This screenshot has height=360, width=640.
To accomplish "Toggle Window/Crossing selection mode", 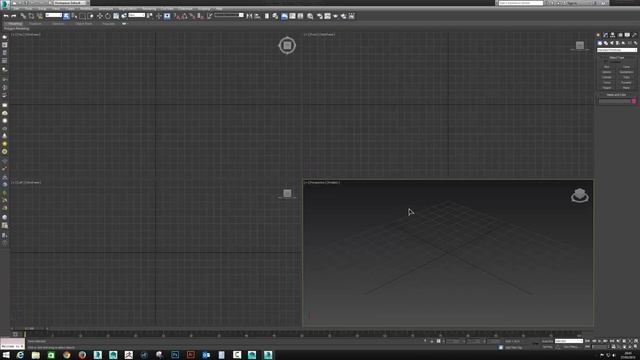I will click(x=91, y=16).
